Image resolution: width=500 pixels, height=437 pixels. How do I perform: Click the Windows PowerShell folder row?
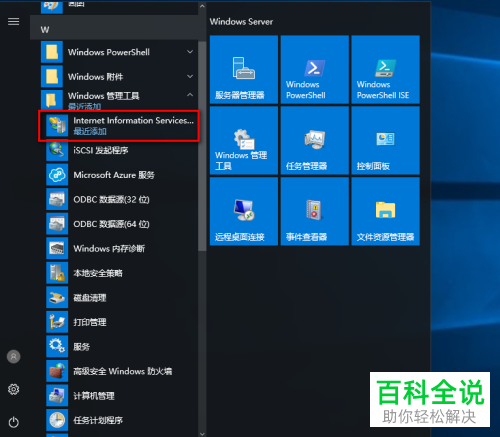[x=119, y=52]
